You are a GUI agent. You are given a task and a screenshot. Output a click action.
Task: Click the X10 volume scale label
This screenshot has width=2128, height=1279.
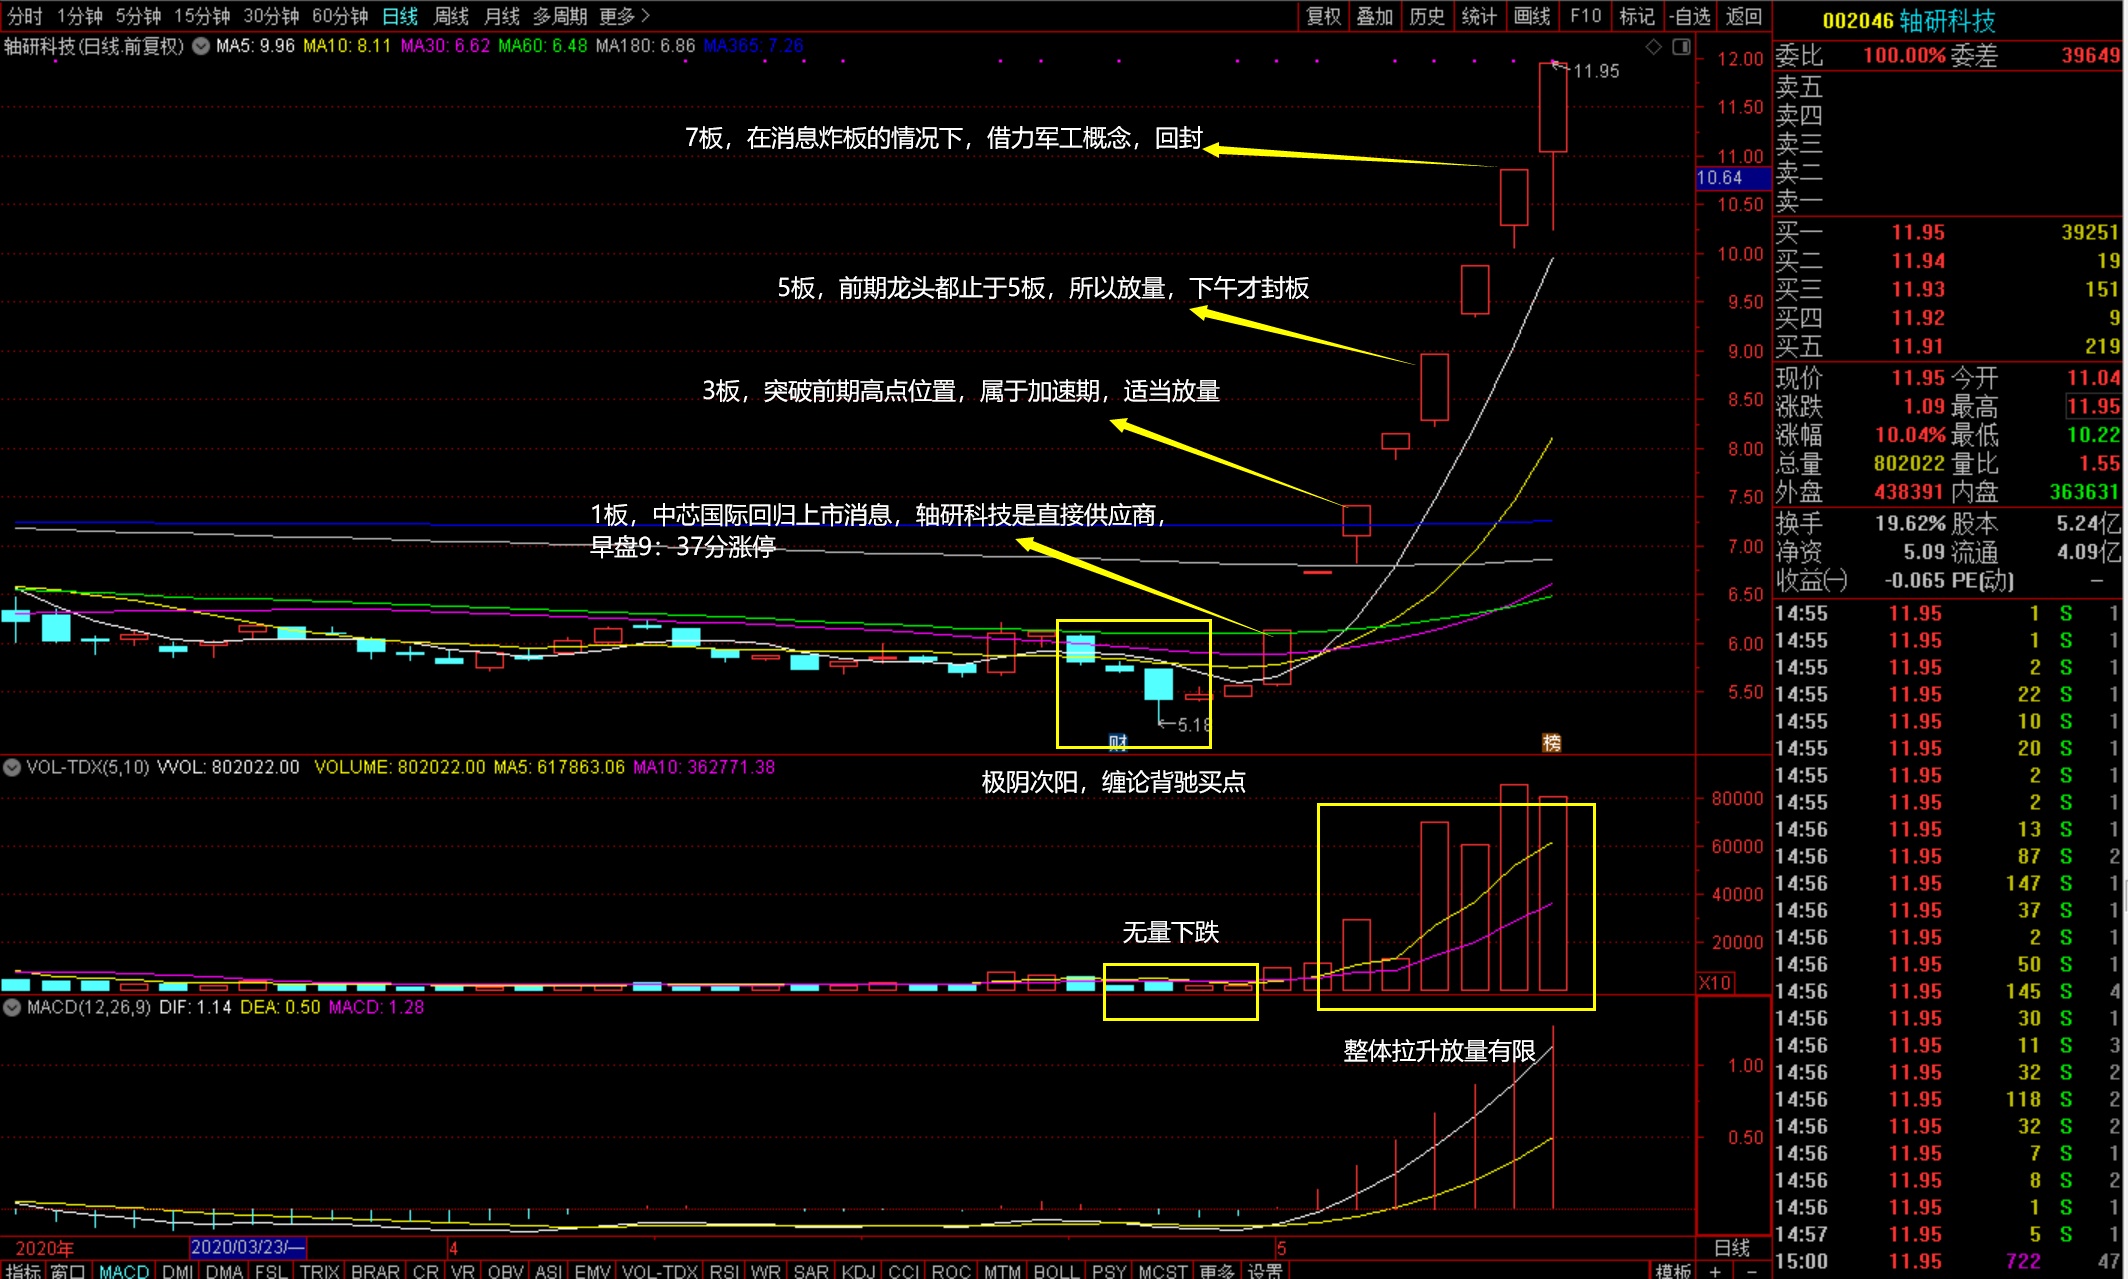[1715, 982]
